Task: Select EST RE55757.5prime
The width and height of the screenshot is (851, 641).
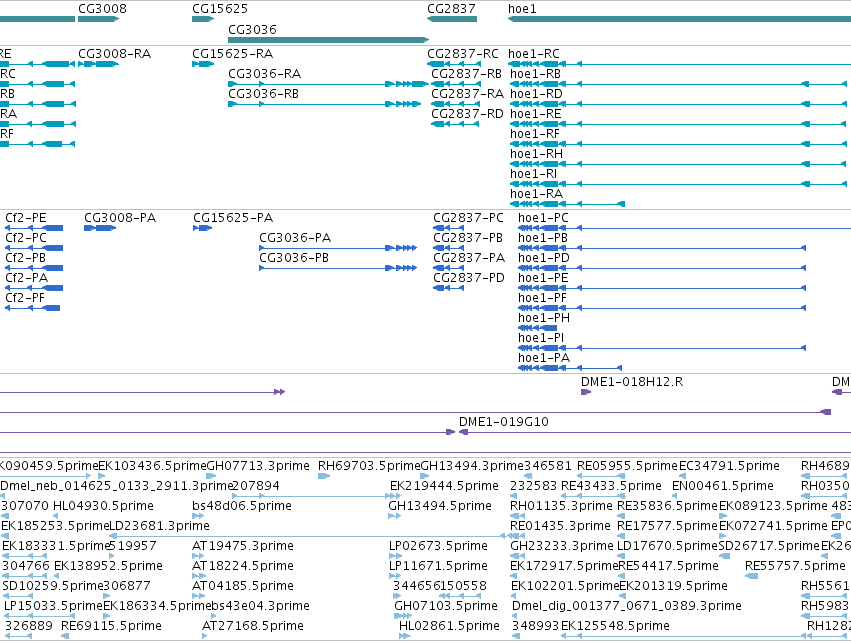Action: coord(795,567)
